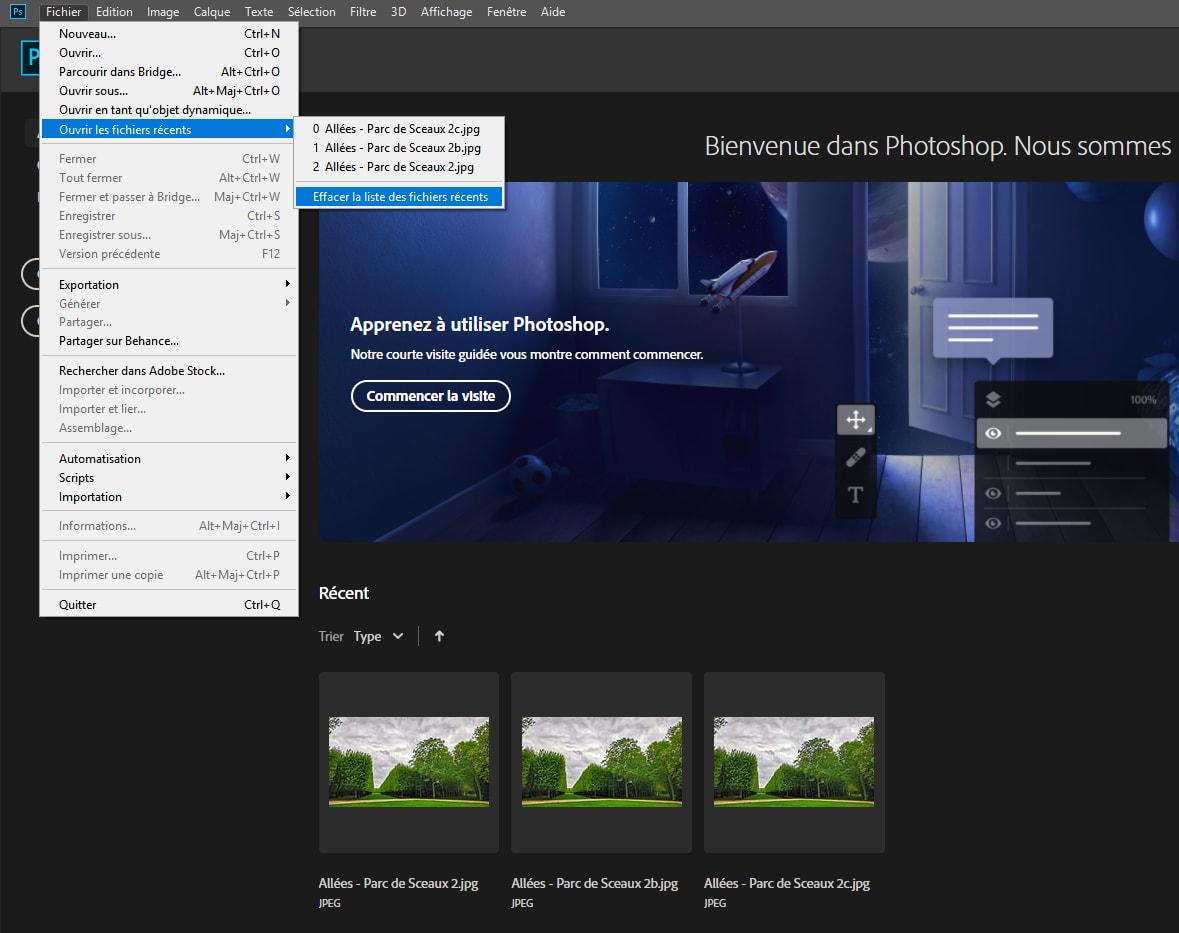Image resolution: width=1179 pixels, height=933 pixels.
Task: Select Partager sur Behance...
Action: coord(169,341)
